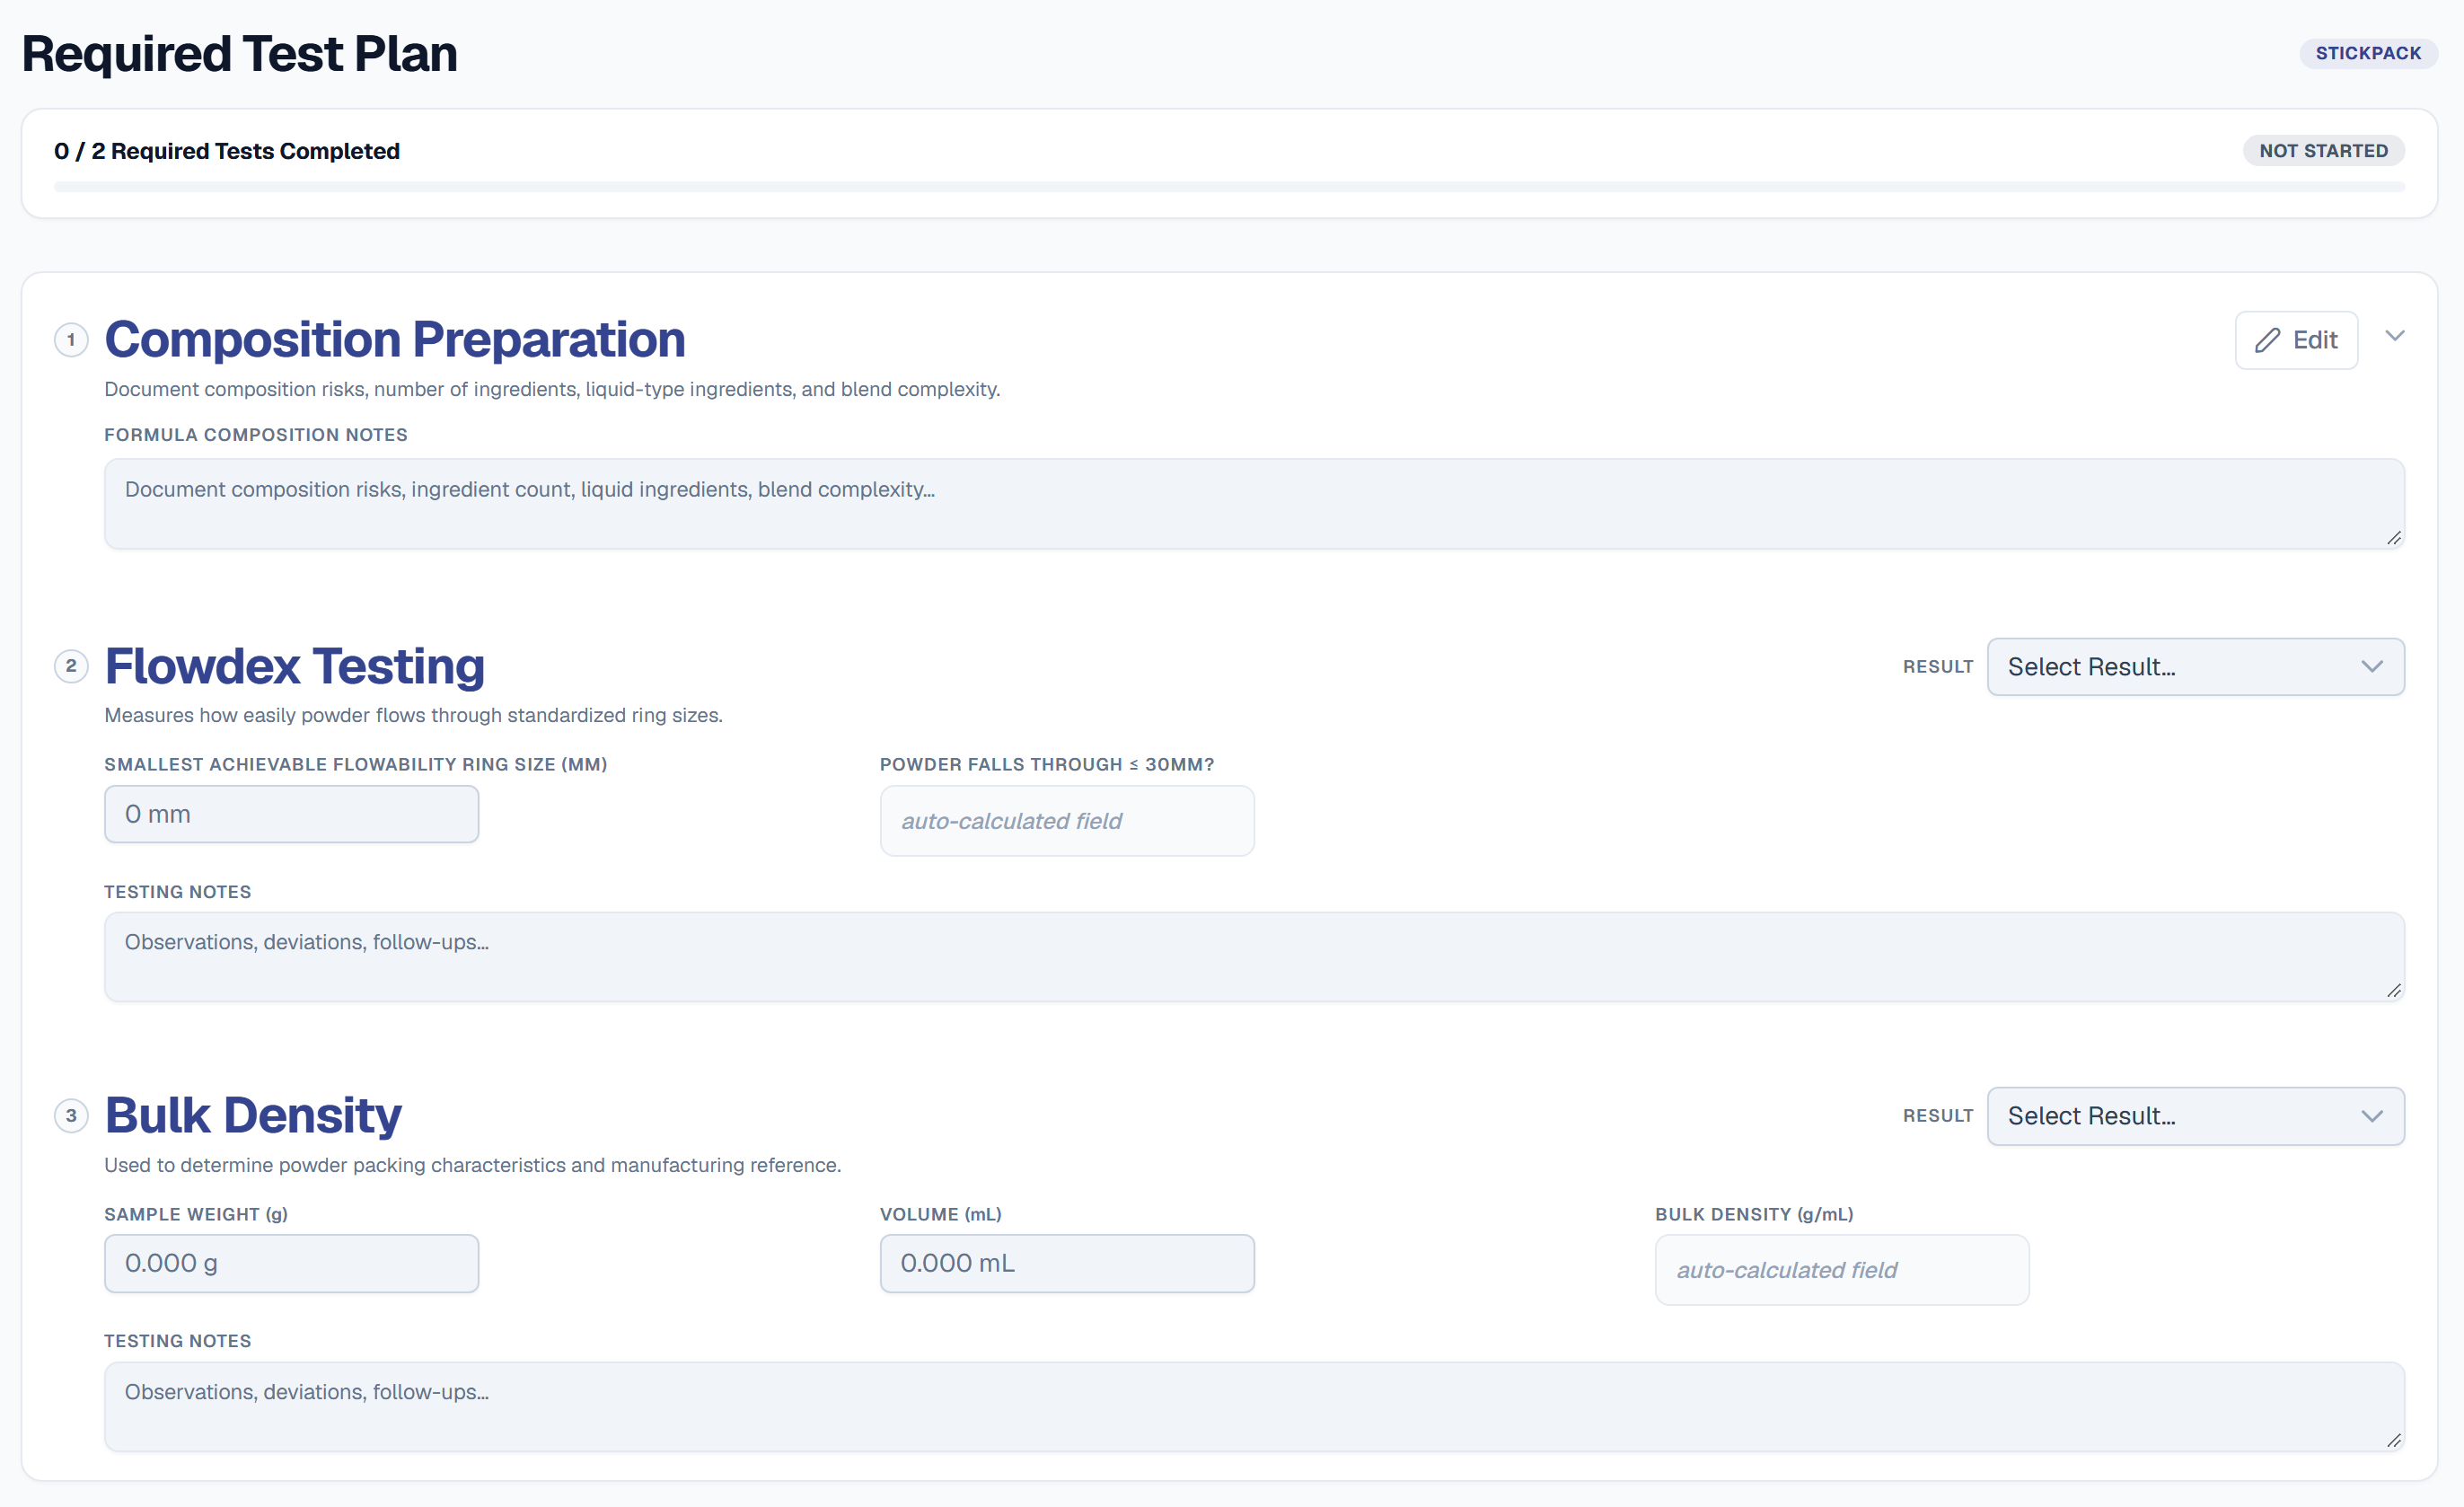Click the Flowdex Testing heading
This screenshot has width=2464, height=1507.
295,666
